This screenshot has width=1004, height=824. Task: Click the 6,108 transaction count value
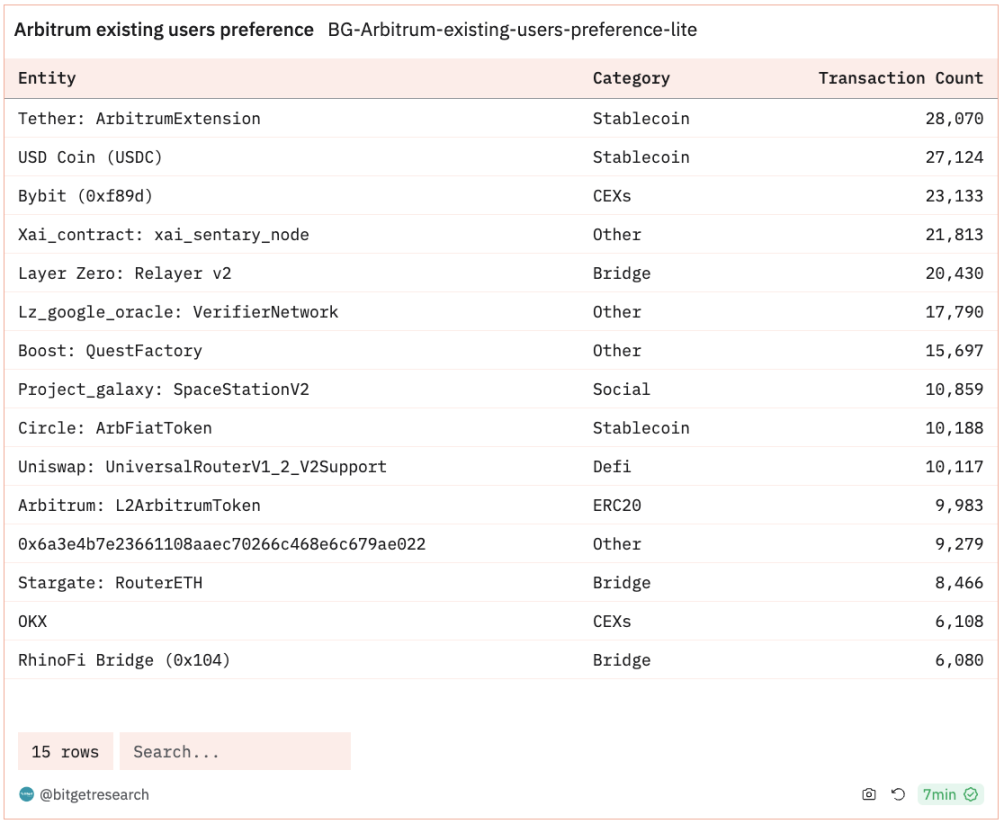(x=959, y=621)
